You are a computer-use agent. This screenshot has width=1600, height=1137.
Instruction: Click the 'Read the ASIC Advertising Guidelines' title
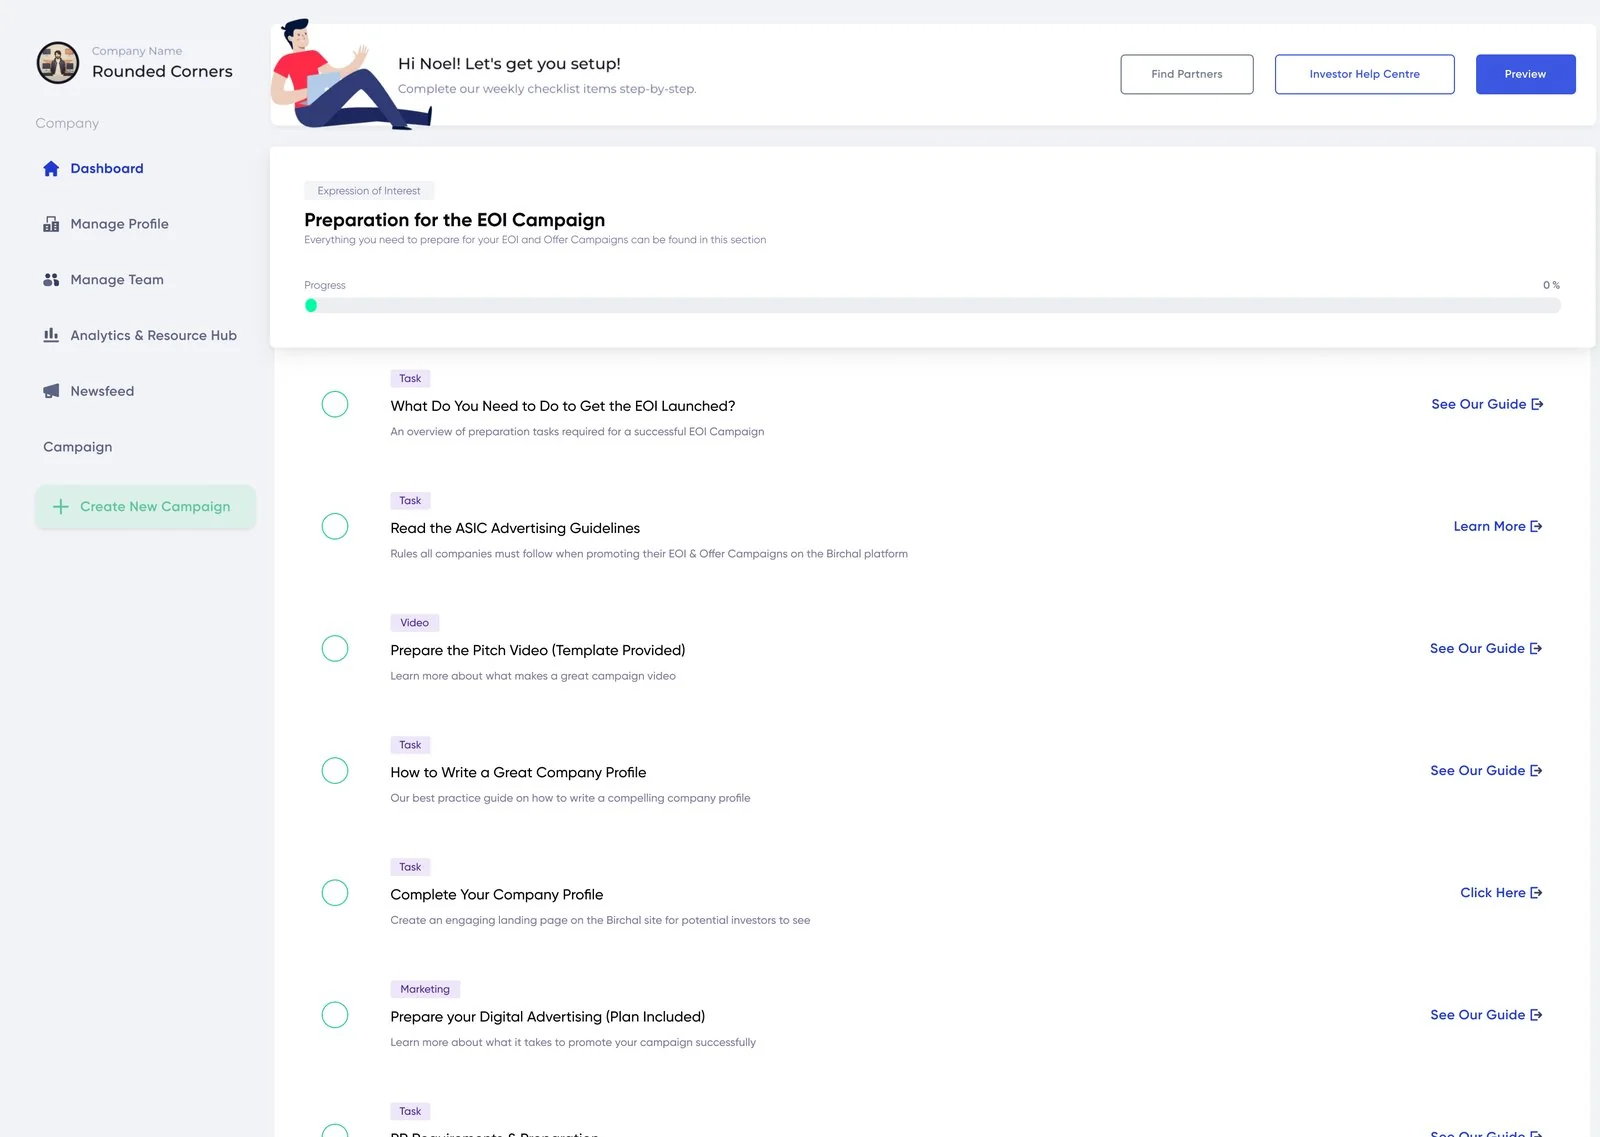pos(515,528)
